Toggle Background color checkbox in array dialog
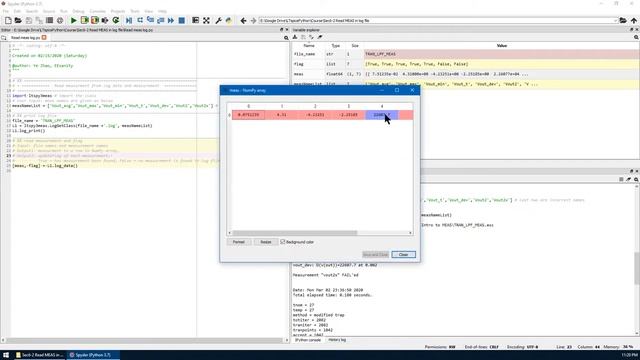 282,242
